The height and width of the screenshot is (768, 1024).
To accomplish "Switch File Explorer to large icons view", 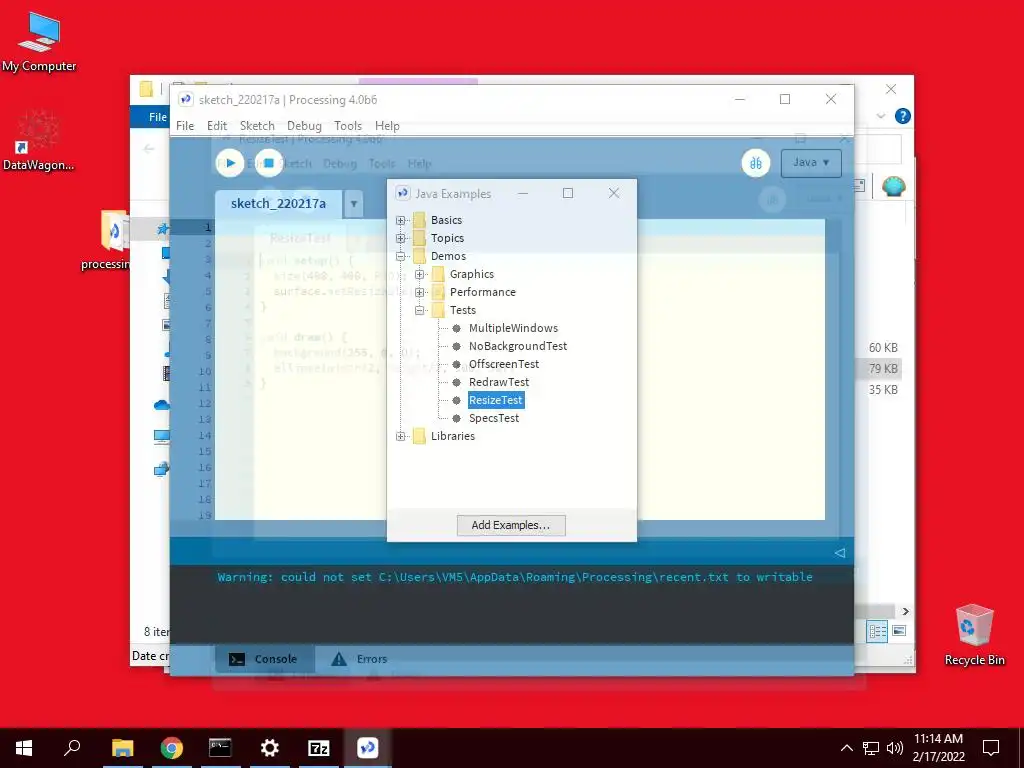I will tap(899, 631).
